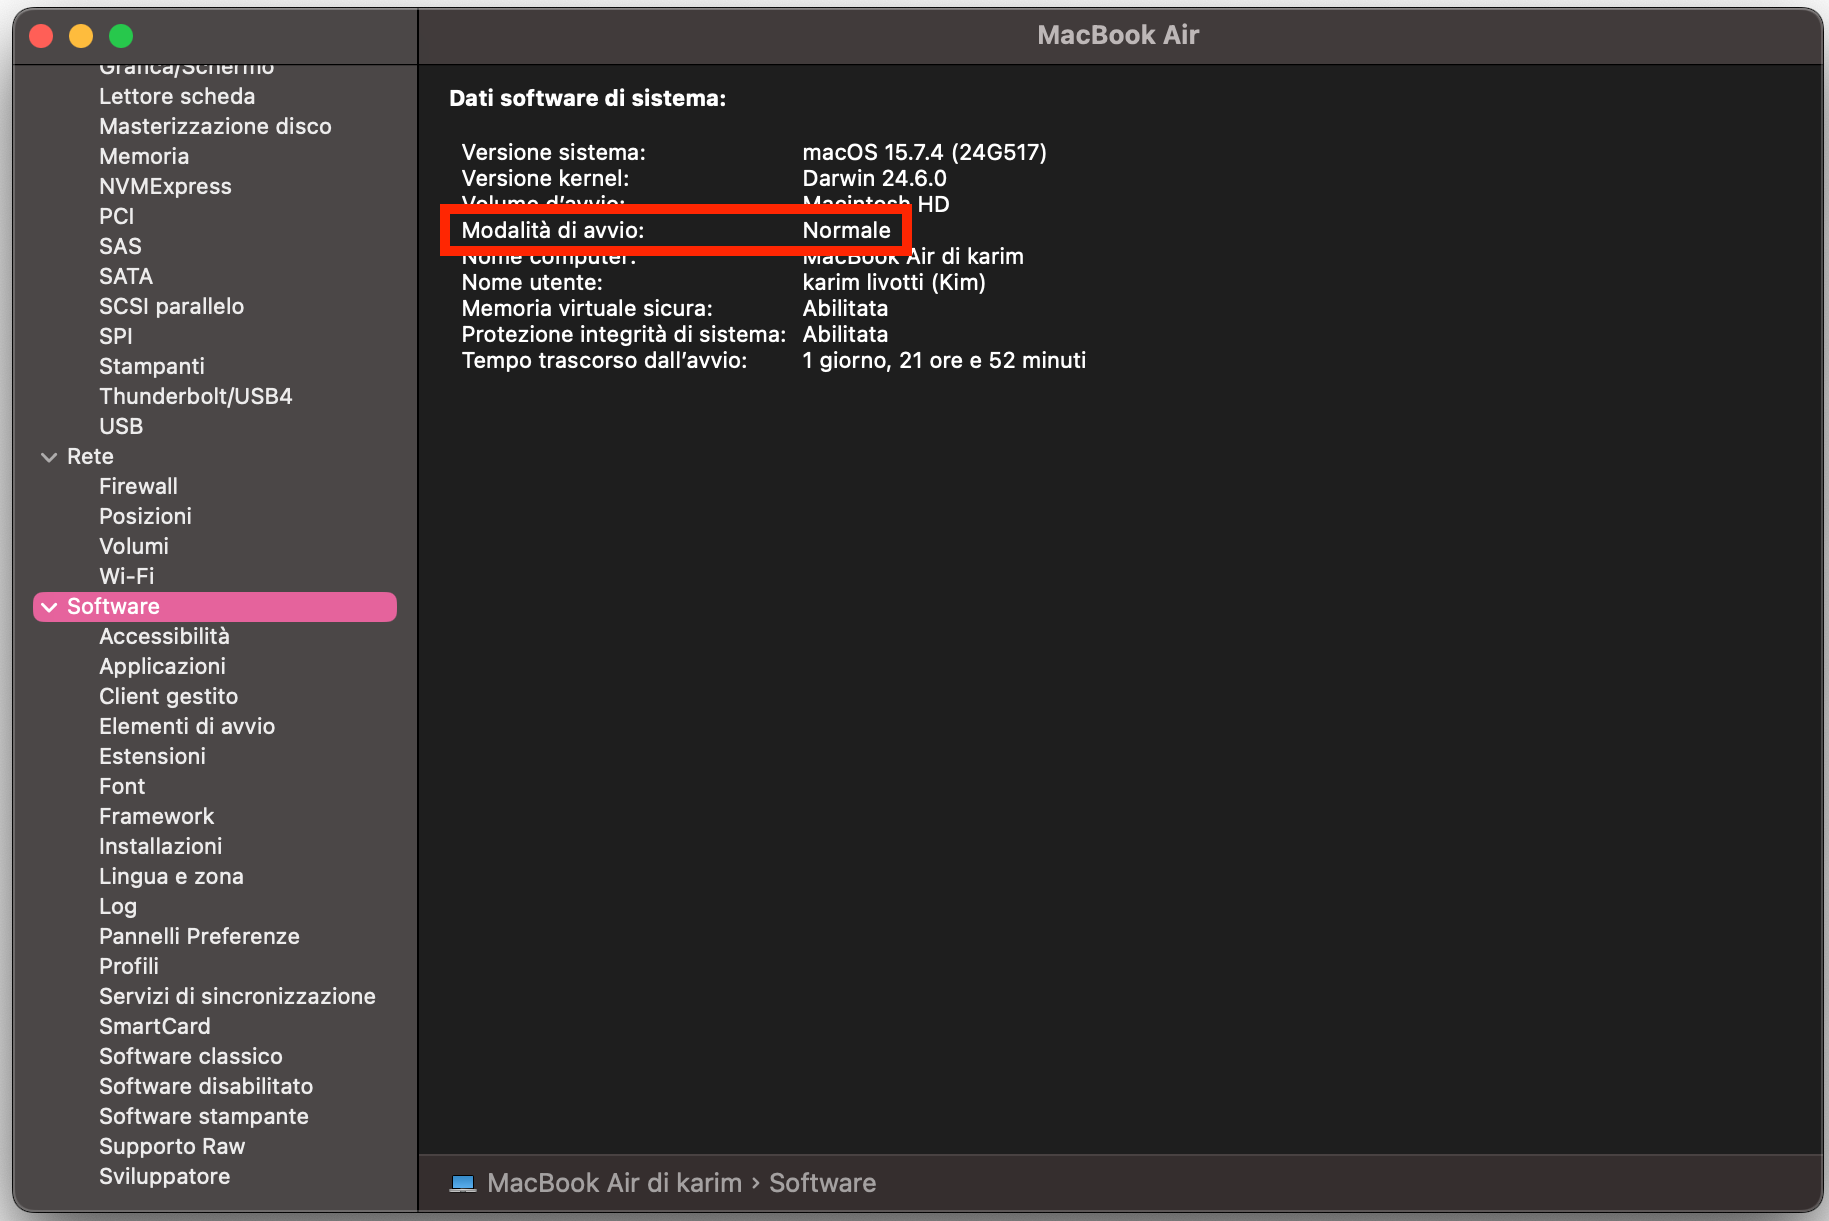Open the Estensioni list item
This screenshot has width=1829, height=1221.
[x=152, y=756]
